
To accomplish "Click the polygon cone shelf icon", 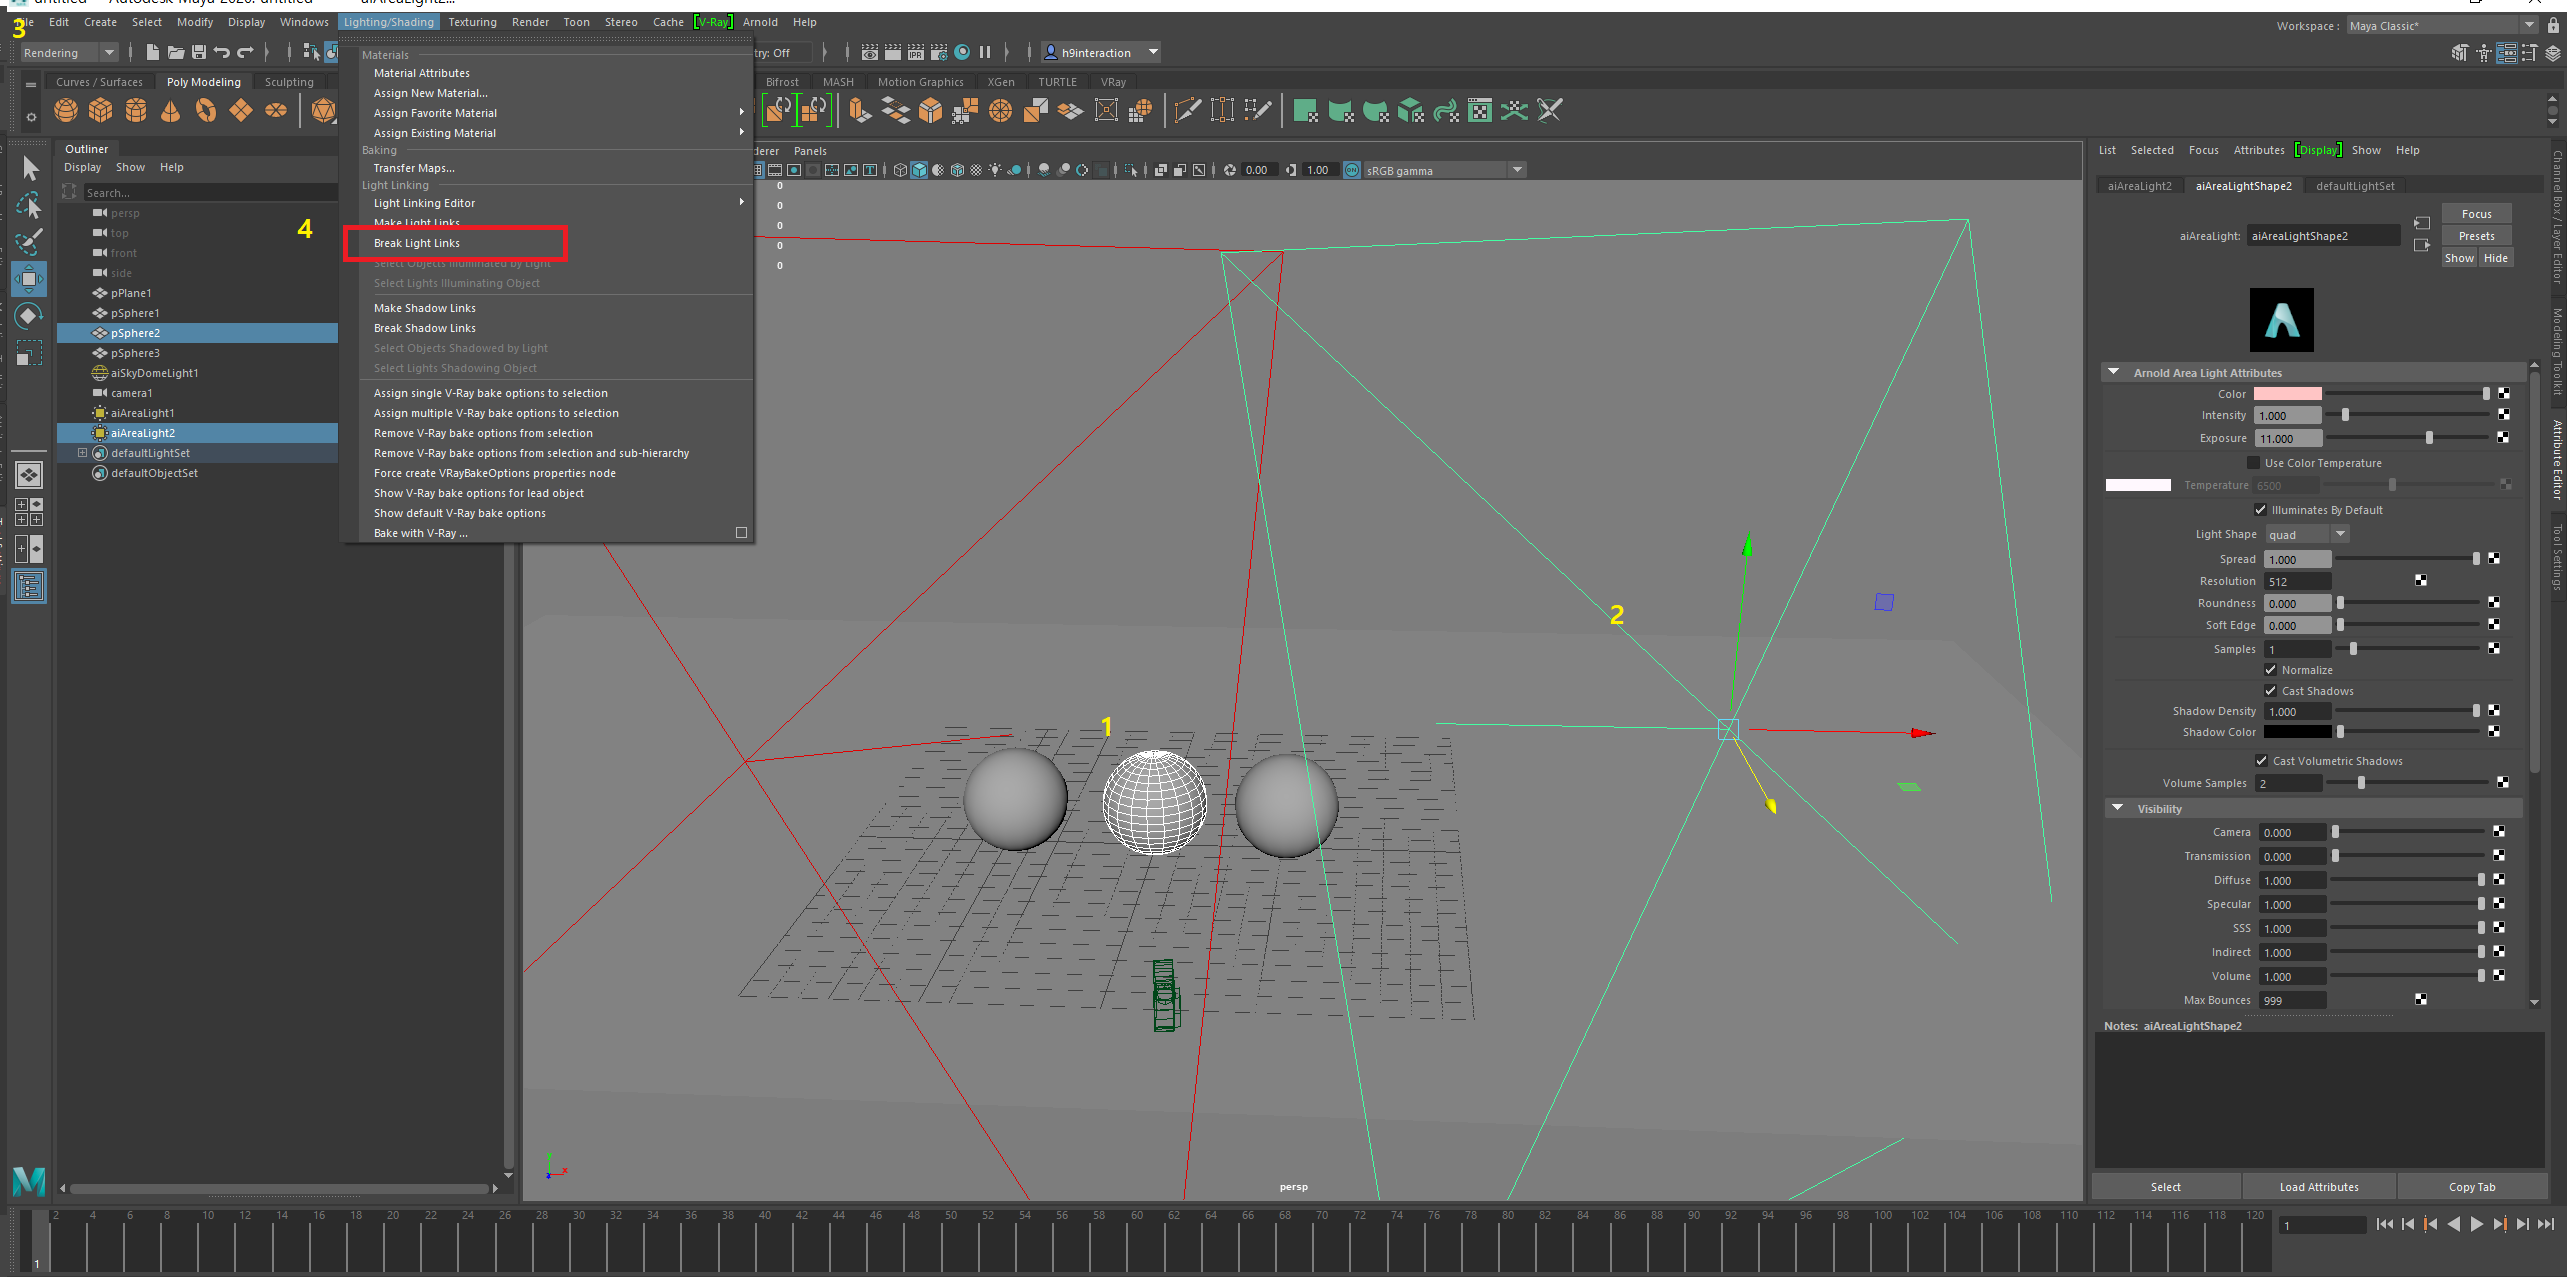I will 171,111.
